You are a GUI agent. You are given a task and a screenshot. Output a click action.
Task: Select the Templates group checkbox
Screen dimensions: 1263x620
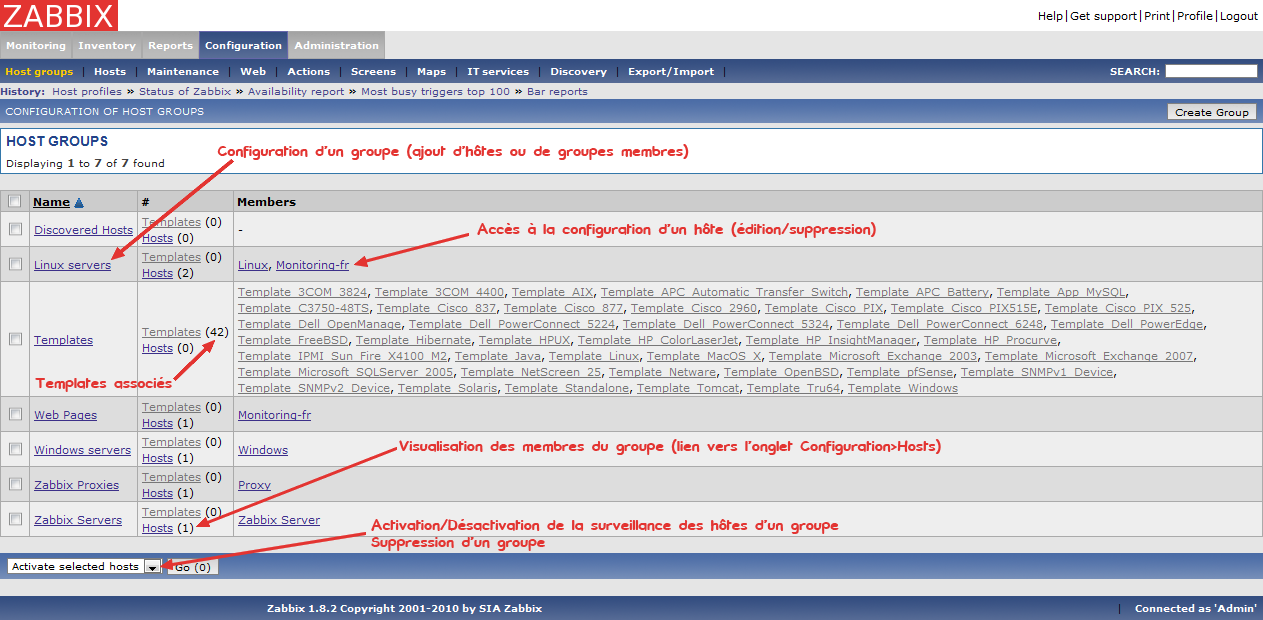click(x=15, y=339)
